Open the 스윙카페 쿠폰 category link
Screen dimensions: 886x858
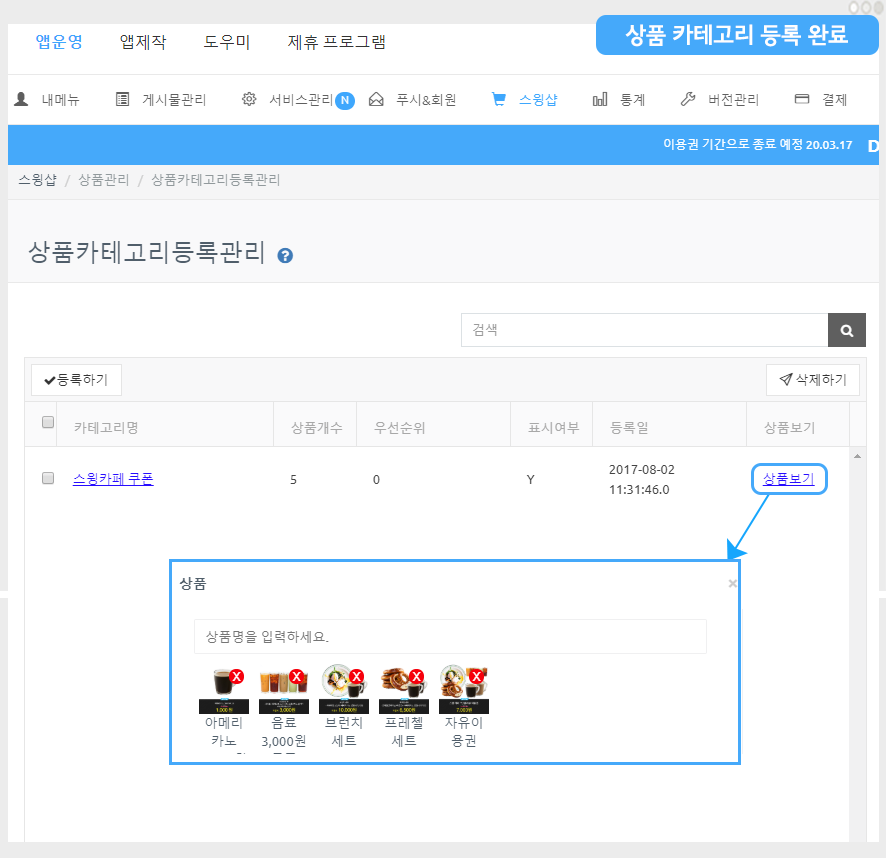tap(113, 479)
